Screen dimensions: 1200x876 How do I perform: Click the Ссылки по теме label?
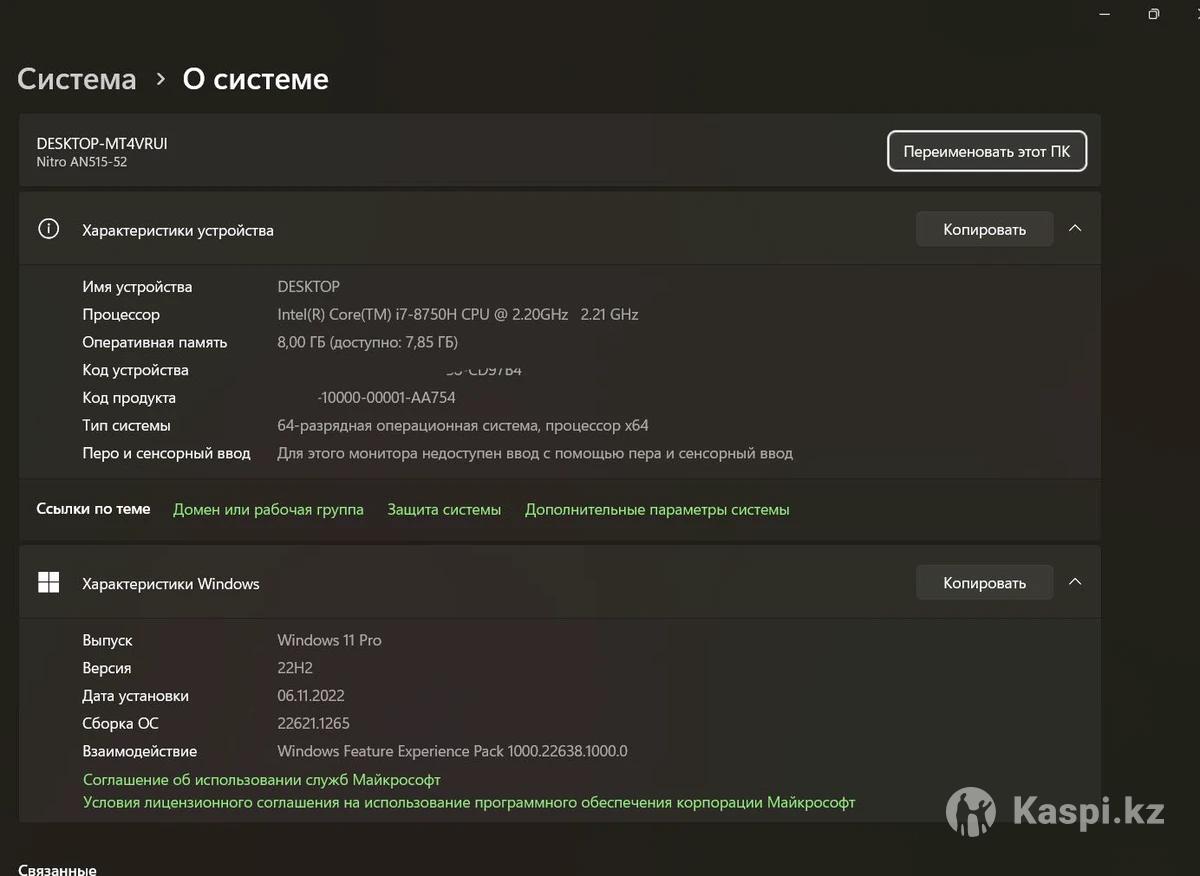point(93,508)
